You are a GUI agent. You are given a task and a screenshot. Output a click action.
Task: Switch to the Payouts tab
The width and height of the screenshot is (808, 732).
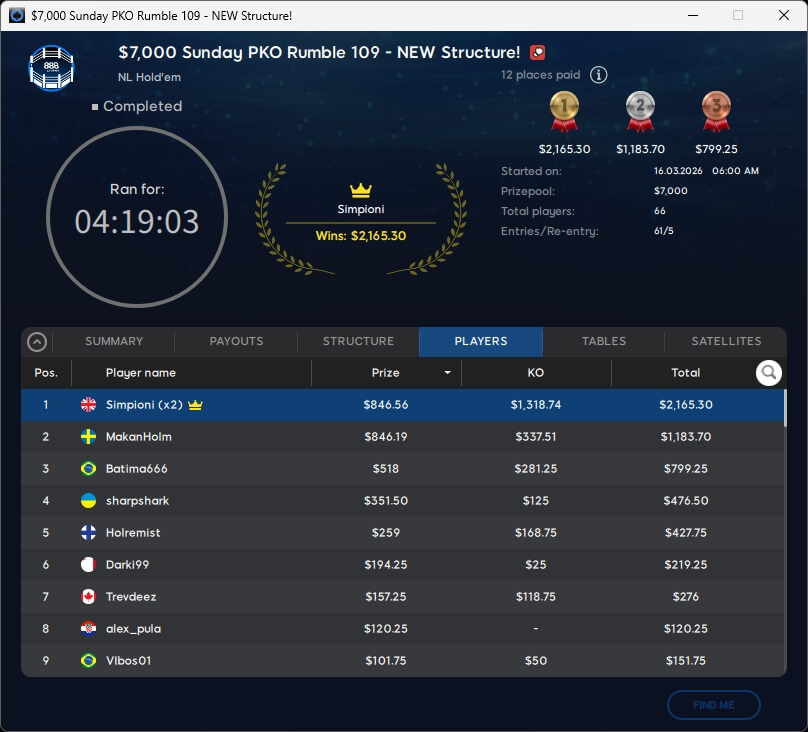pos(236,341)
